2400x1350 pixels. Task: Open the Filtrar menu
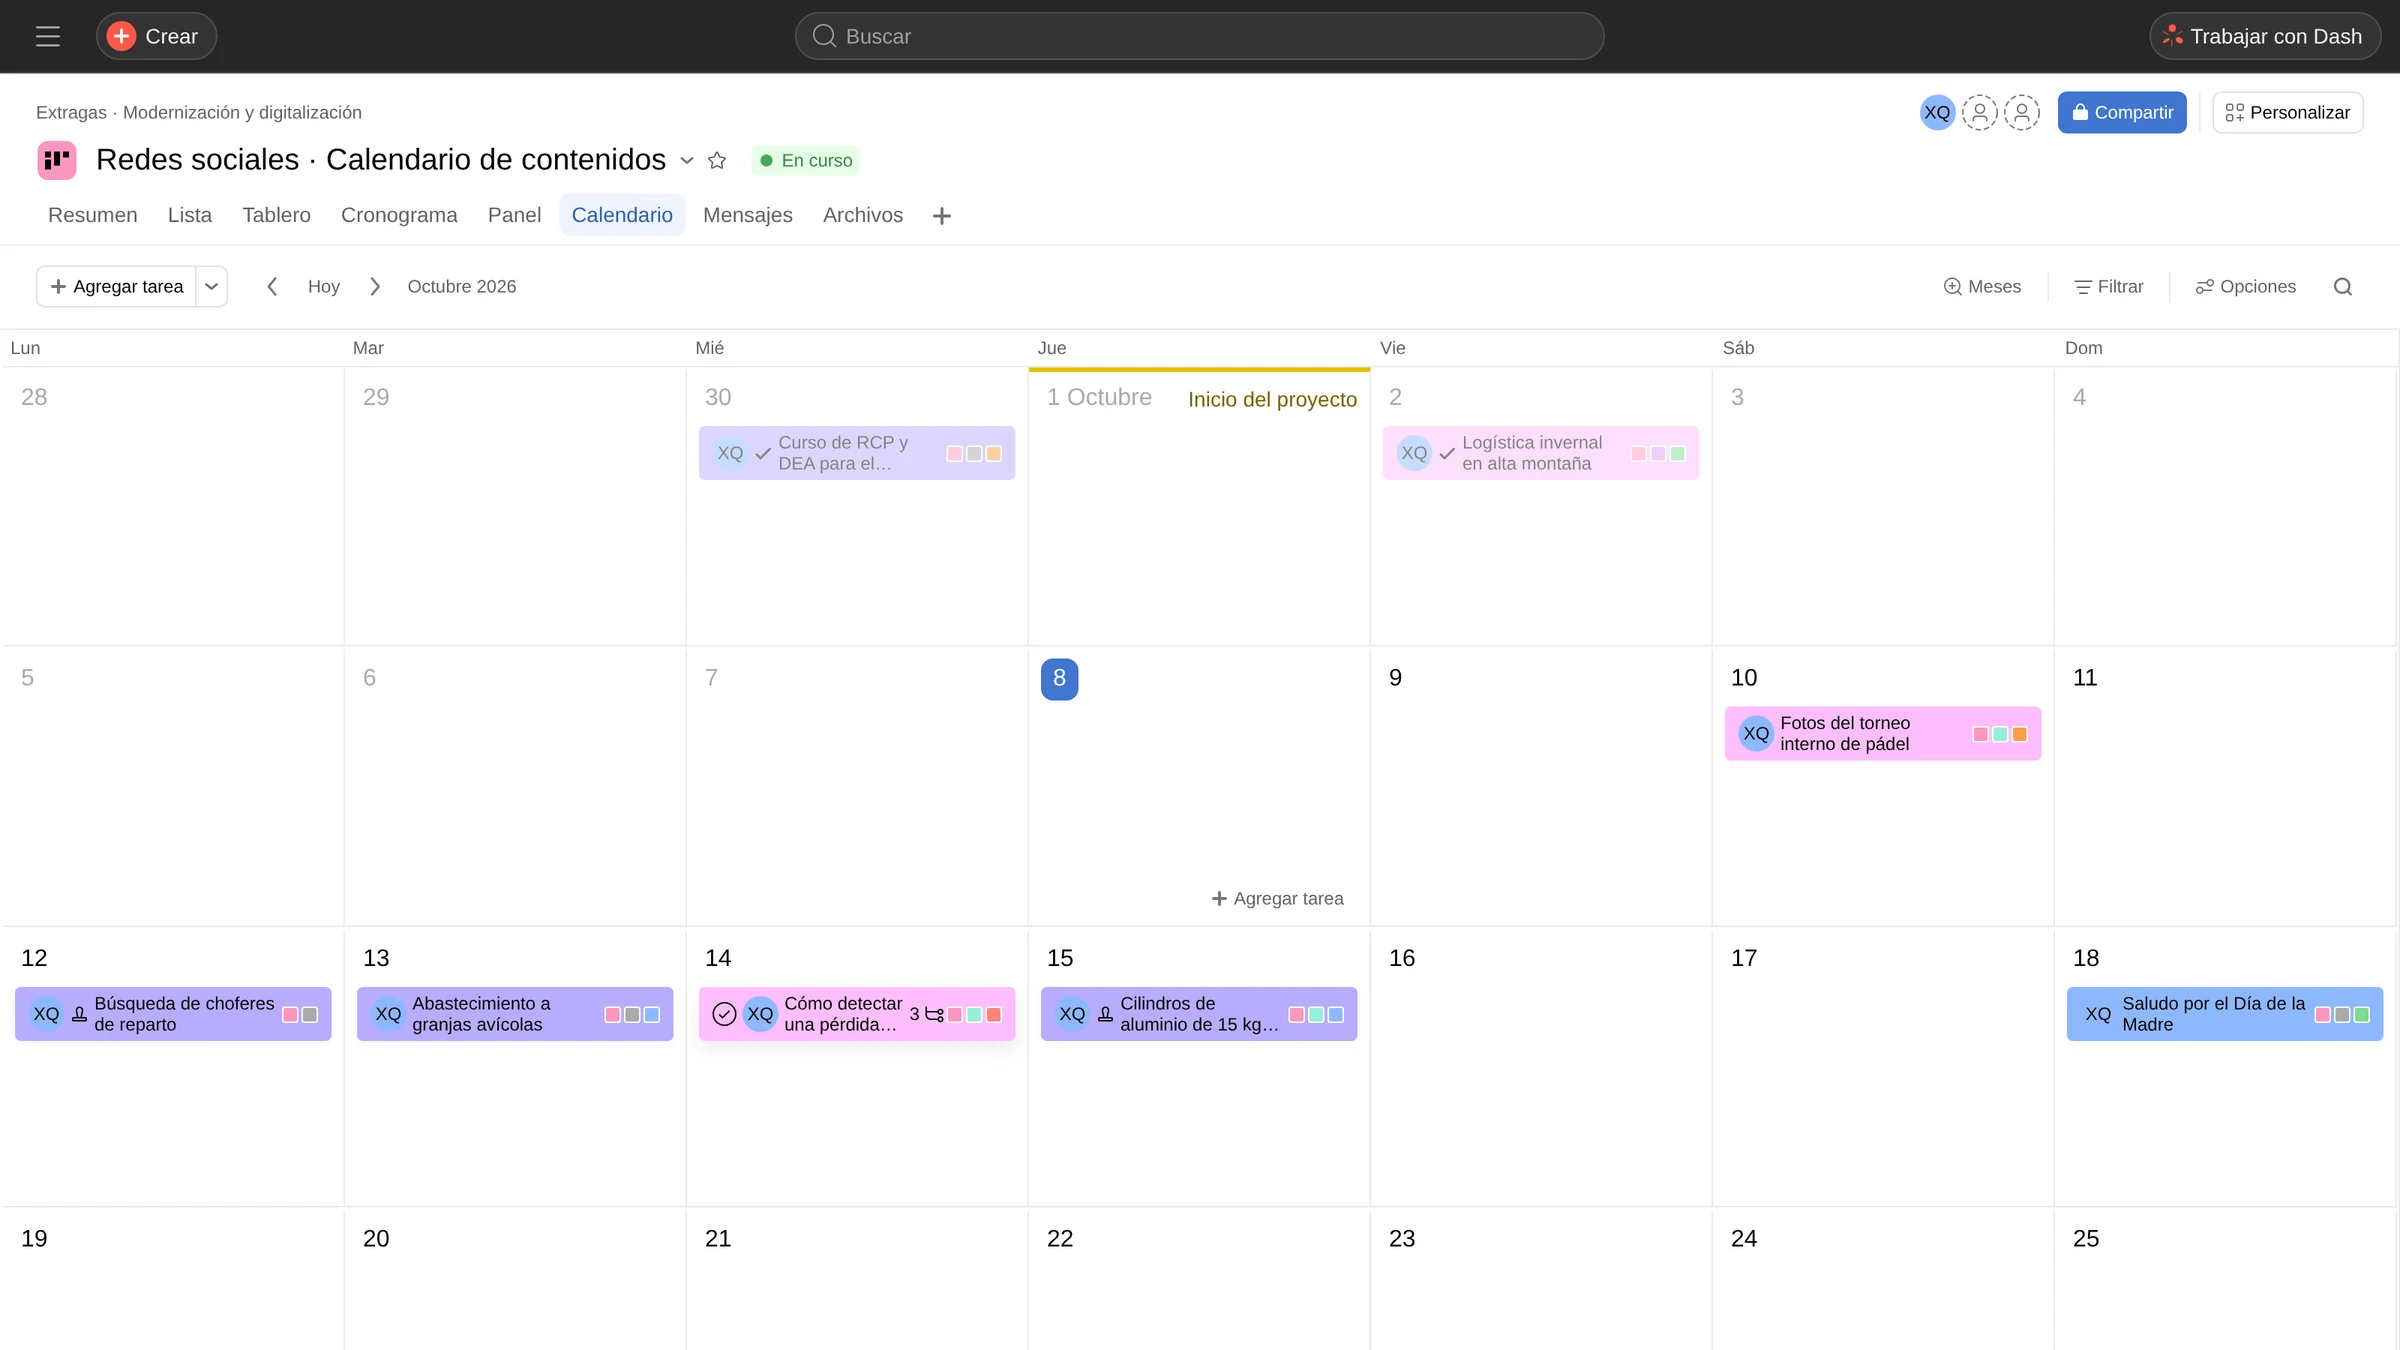[x=2108, y=287]
